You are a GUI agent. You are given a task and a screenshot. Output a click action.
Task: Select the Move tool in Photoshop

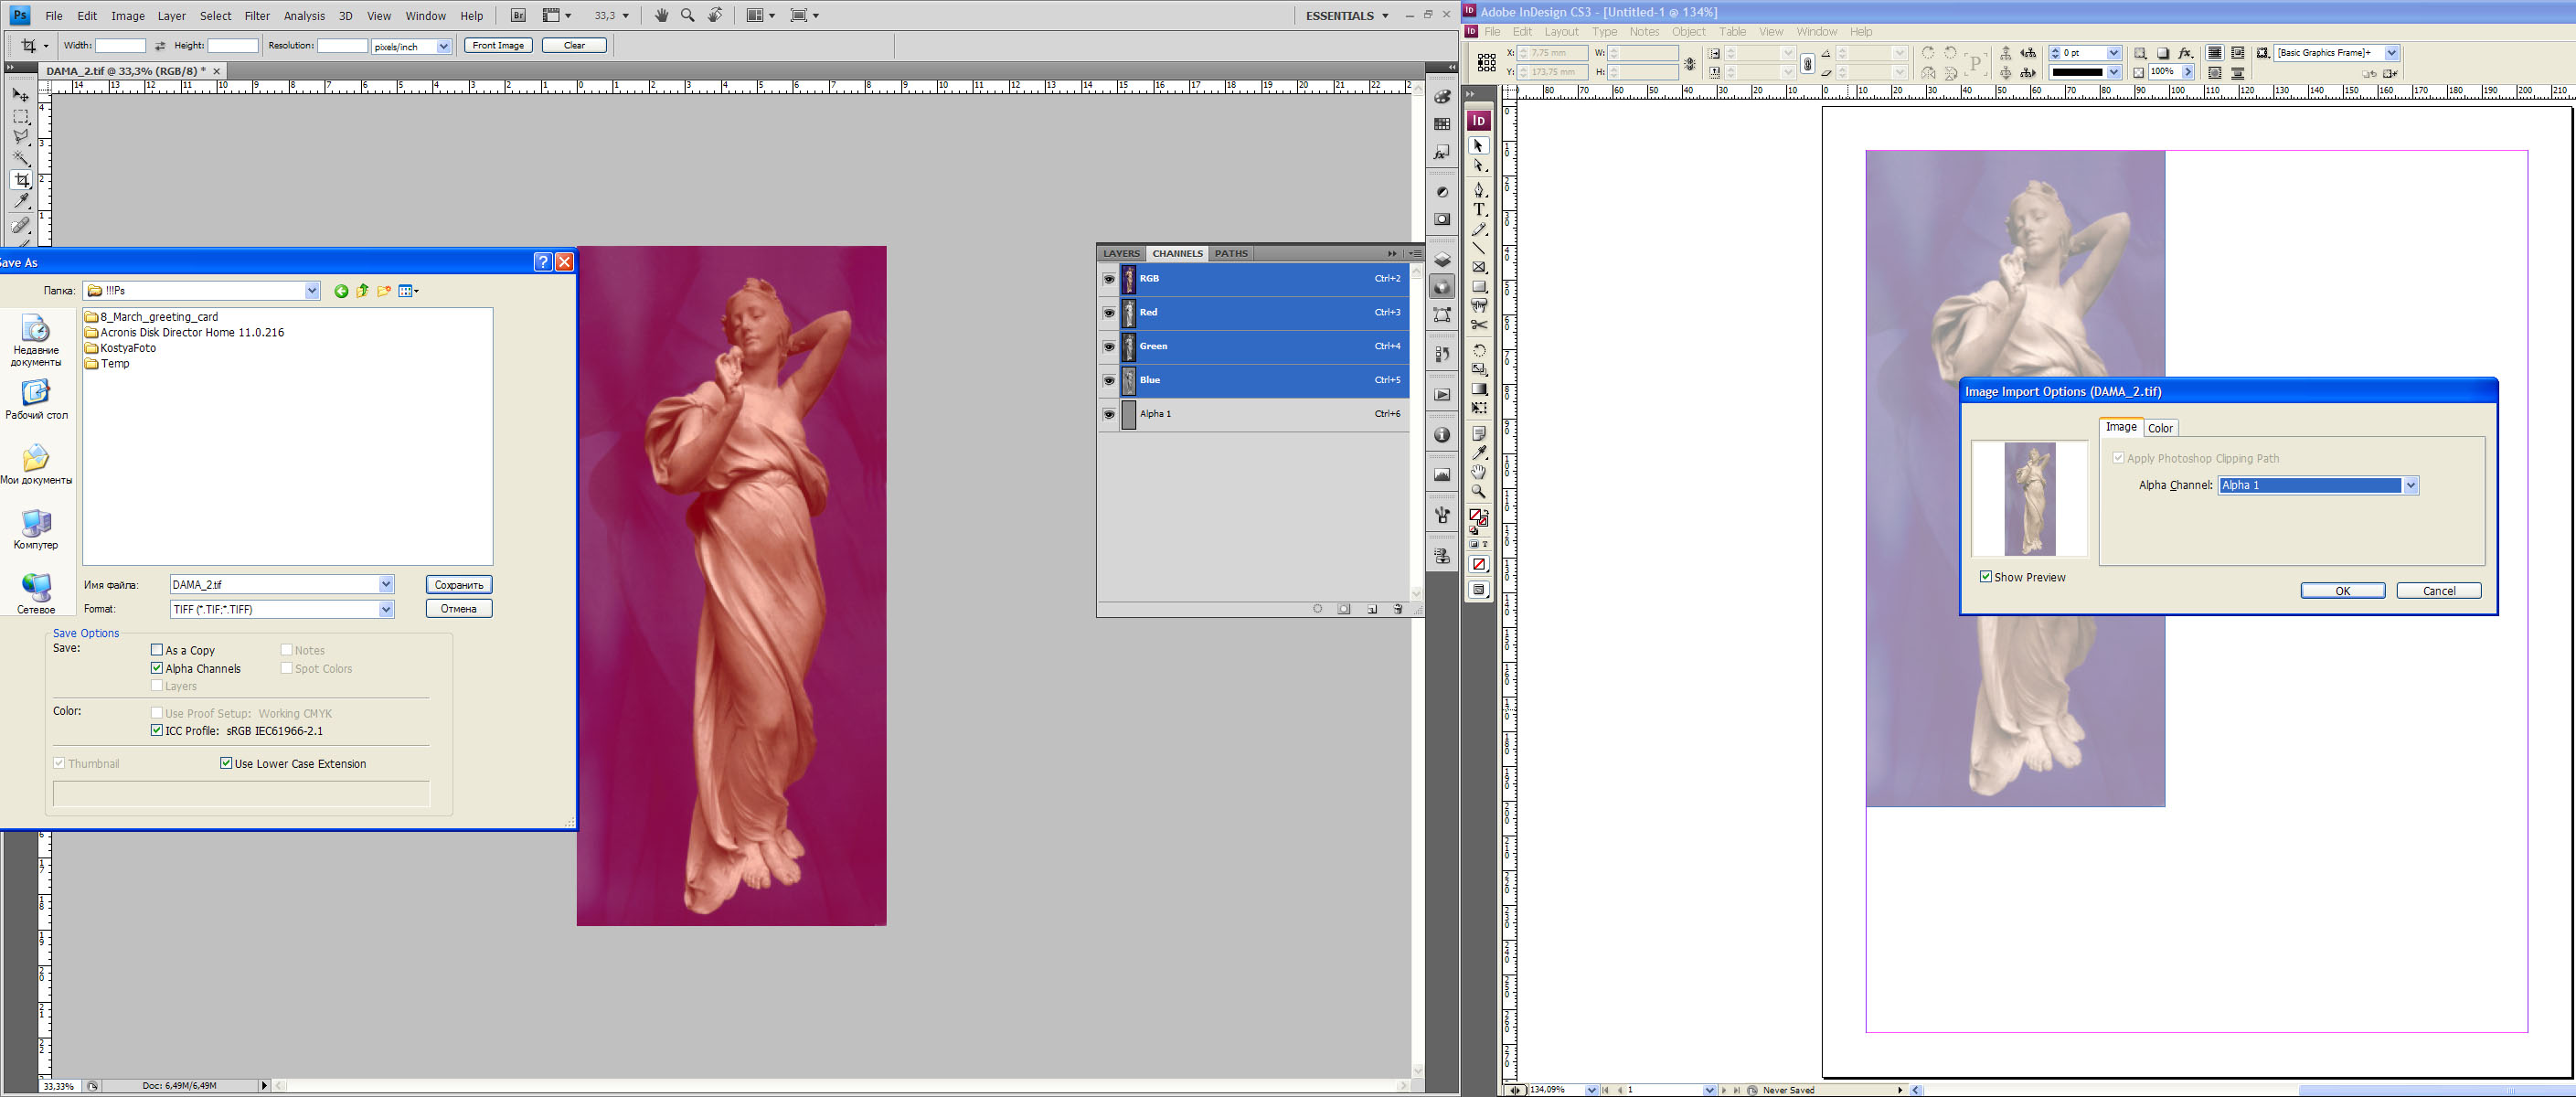click(21, 94)
